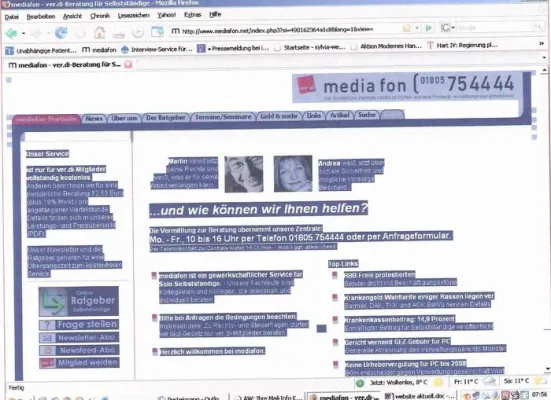This screenshot has width=551, height=400.
Task: Open the News nav tab
Action: (x=94, y=119)
